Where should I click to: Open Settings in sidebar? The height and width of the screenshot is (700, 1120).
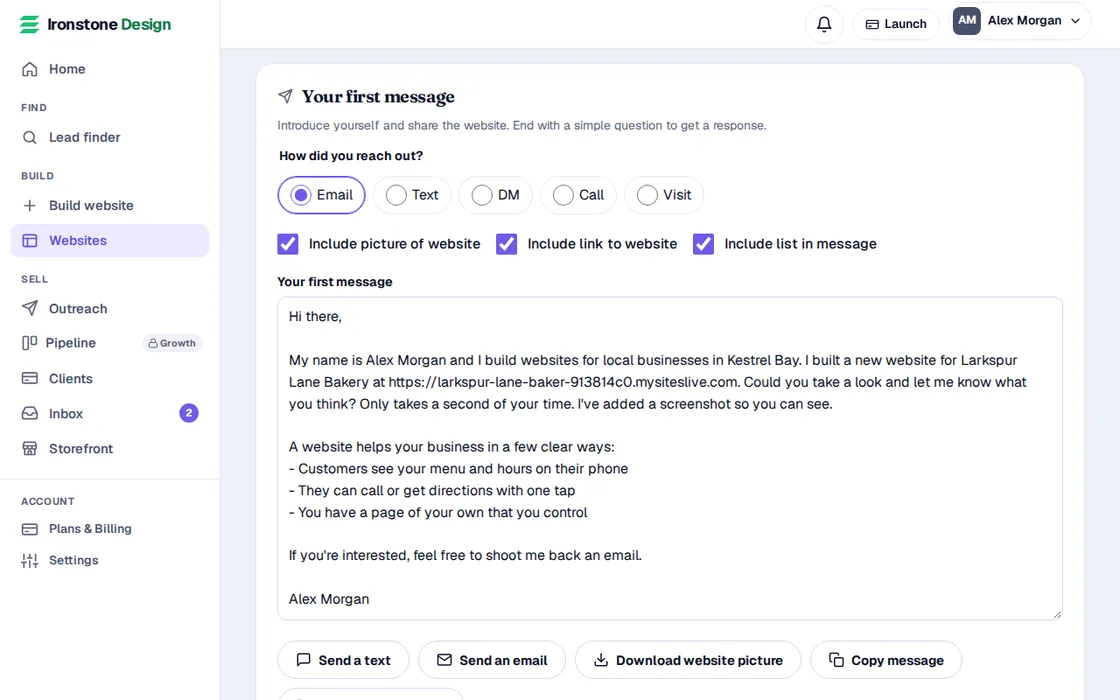(110, 561)
